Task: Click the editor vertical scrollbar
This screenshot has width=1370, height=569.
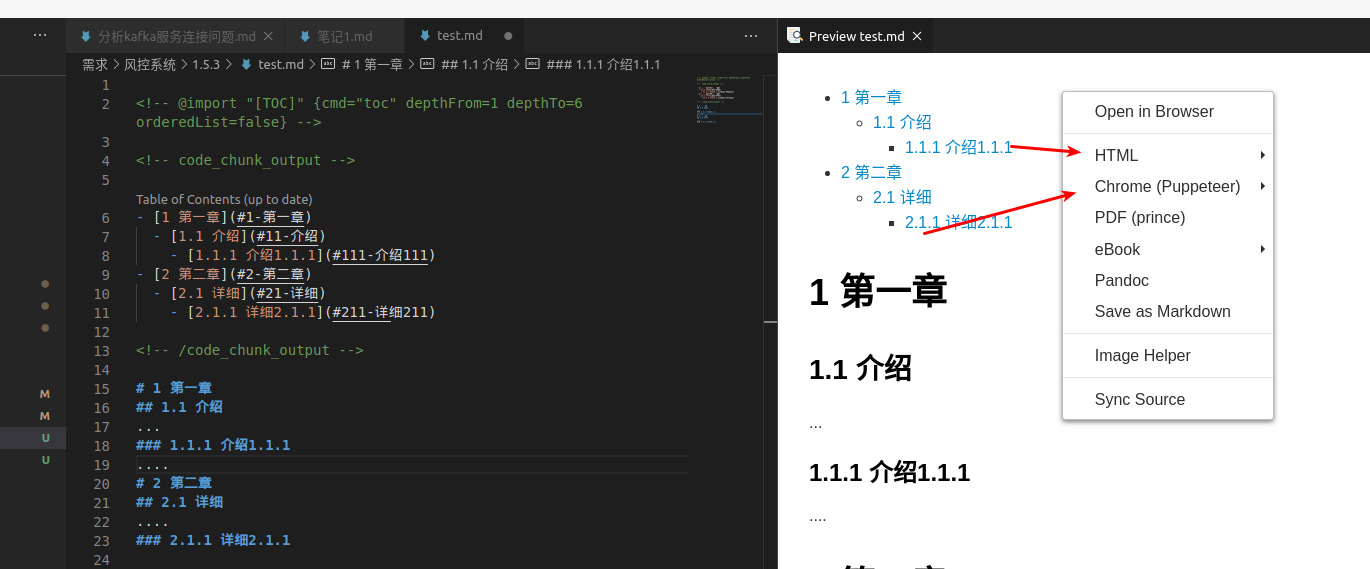Action: (x=770, y=321)
